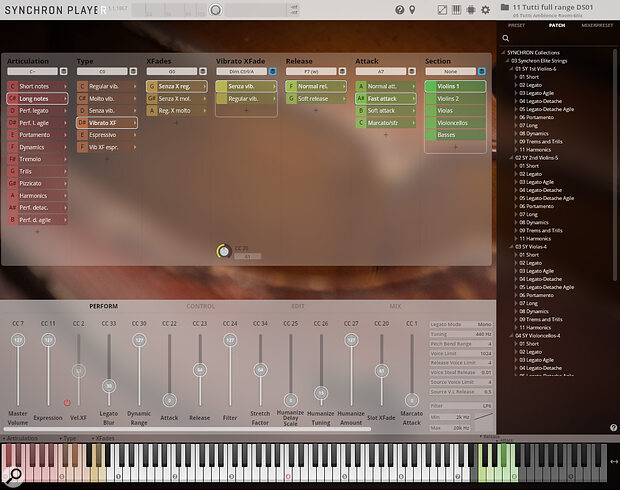Screen dimensions: 620x490
Task: Open the Filter type LP6 dropdown
Action: (461, 406)
